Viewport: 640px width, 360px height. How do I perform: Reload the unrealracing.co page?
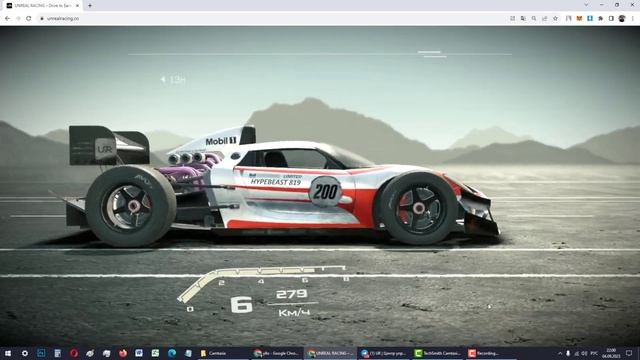pyautogui.click(x=29, y=18)
